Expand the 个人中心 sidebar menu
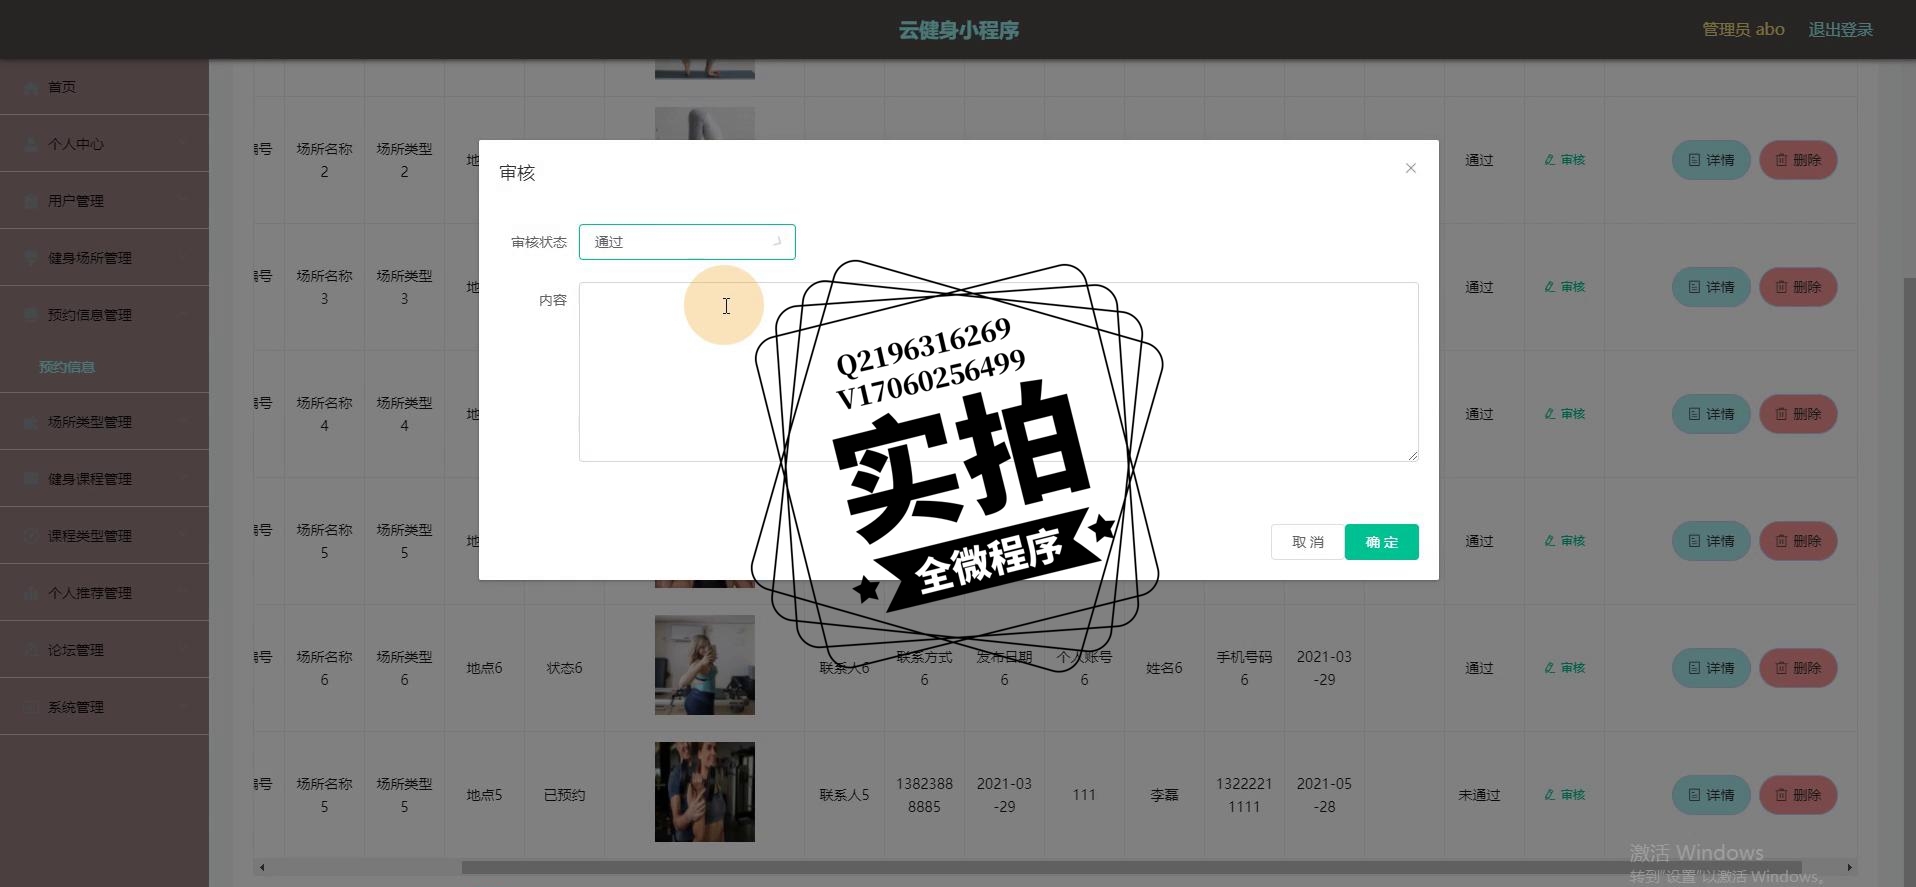The width and height of the screenshot is (1916, 887). pyautogui.click(x=104, y=144)
